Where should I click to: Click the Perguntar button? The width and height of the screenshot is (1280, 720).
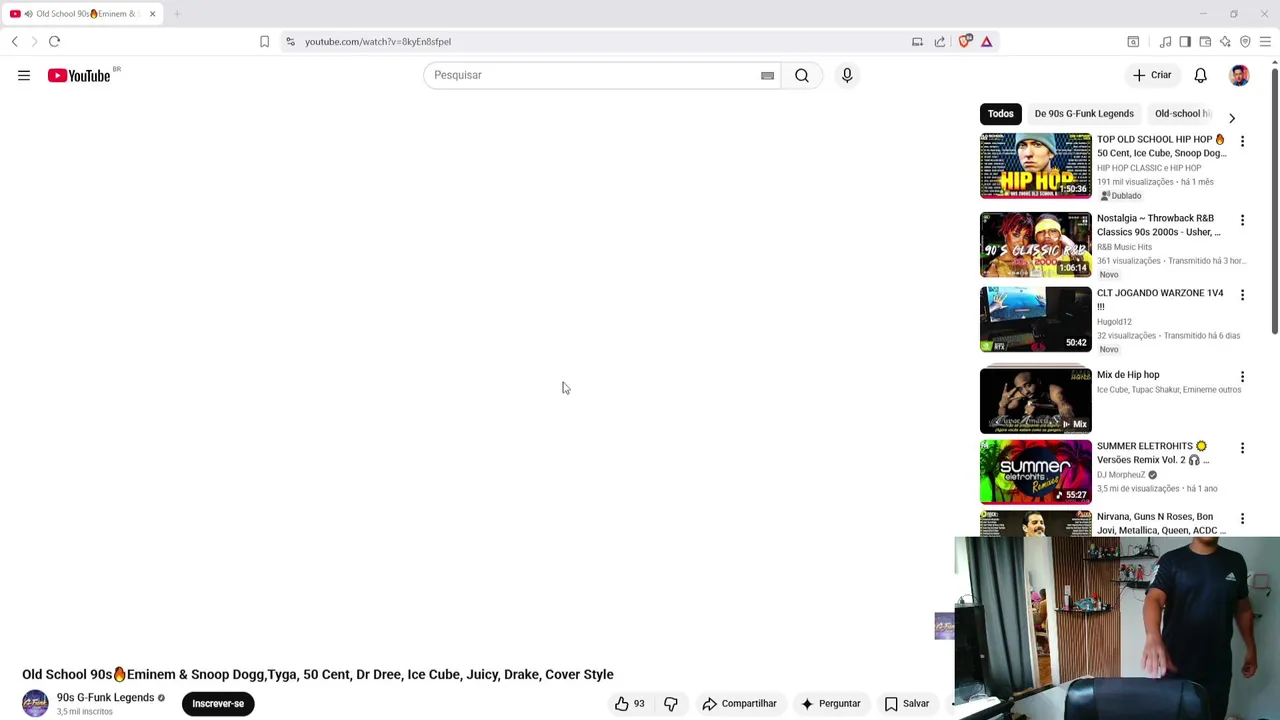830,704
